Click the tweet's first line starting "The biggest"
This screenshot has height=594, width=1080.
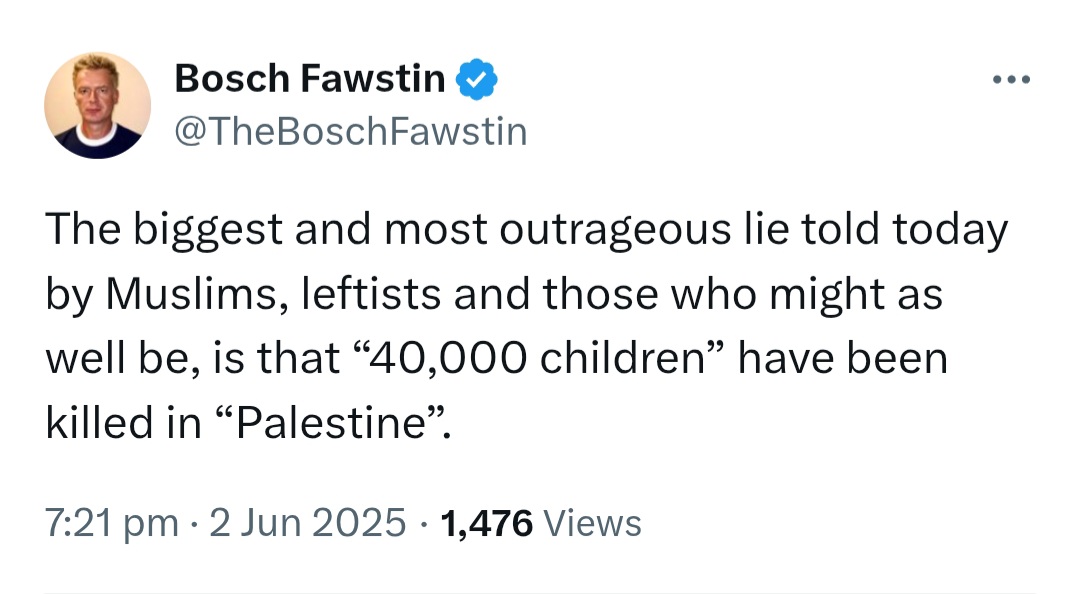click(526, 230)
